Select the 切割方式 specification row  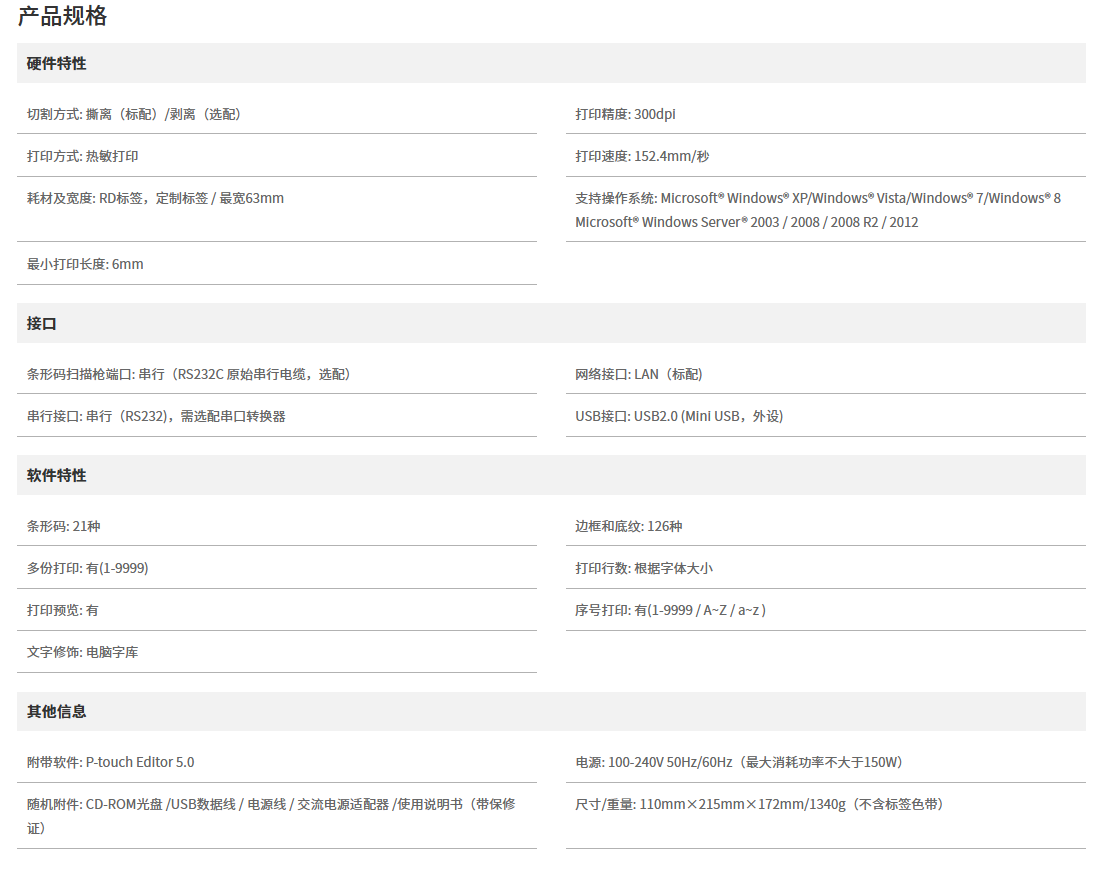pos(134,114)
